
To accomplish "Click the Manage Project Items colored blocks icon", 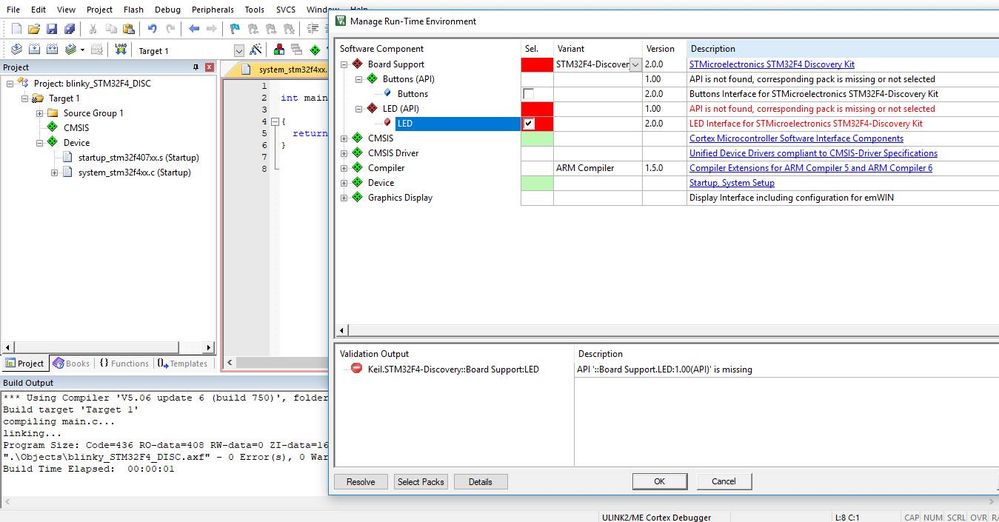I will tap(279, 49).
